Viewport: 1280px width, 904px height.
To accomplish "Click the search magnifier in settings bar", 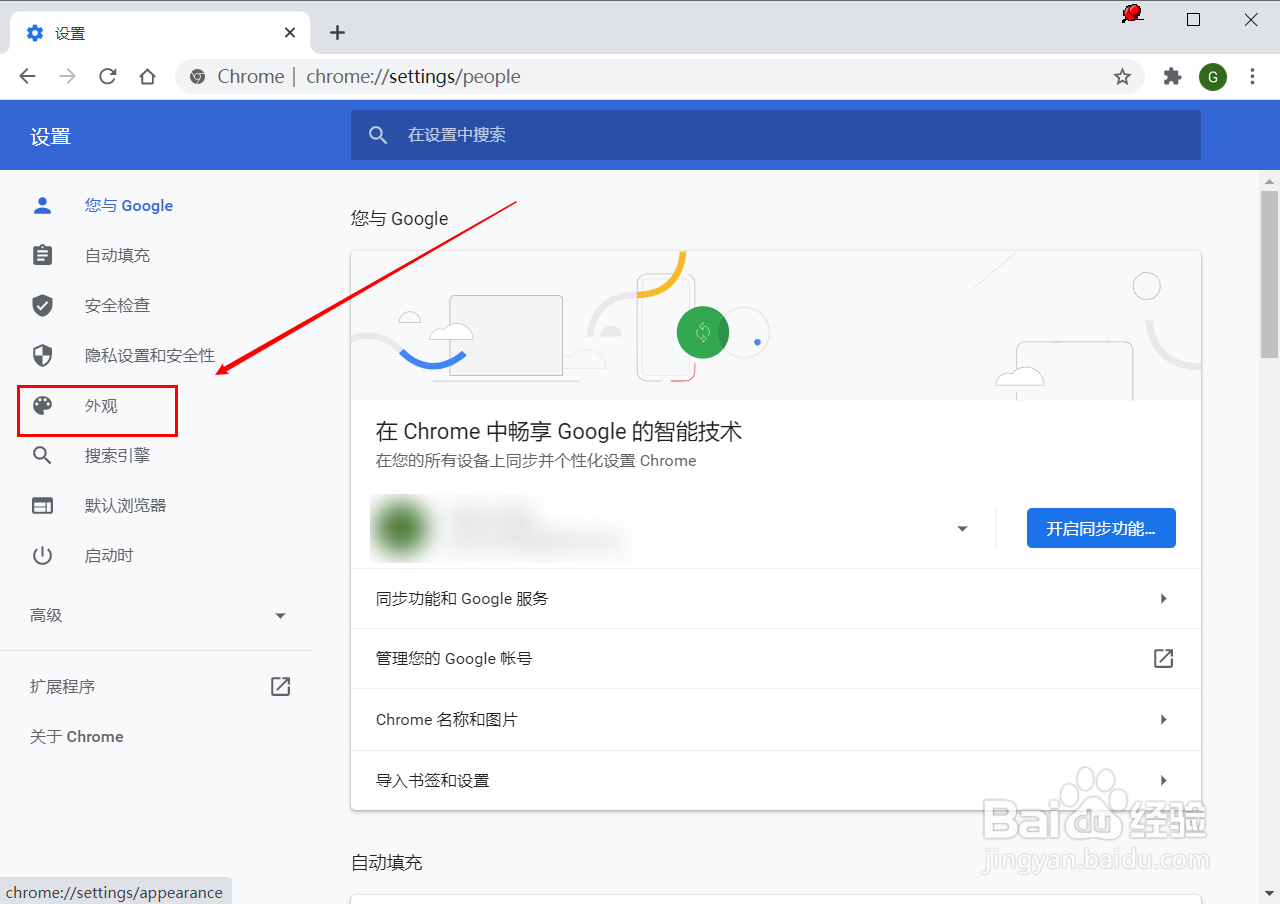I will 378,135.
